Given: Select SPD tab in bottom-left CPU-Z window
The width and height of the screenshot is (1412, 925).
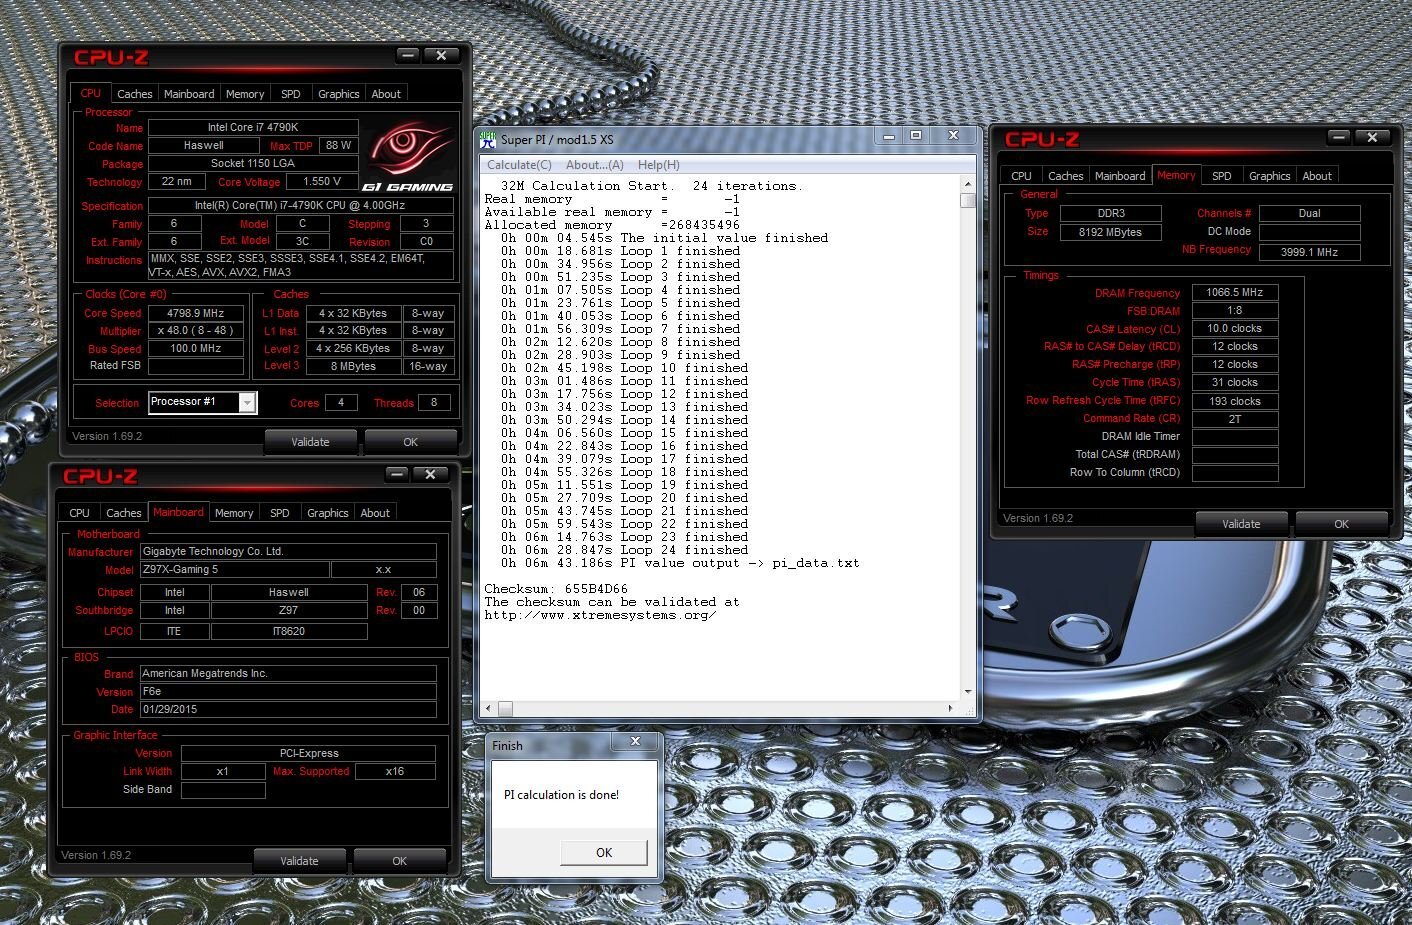Looking at the screenshot, I should (280, 513).
